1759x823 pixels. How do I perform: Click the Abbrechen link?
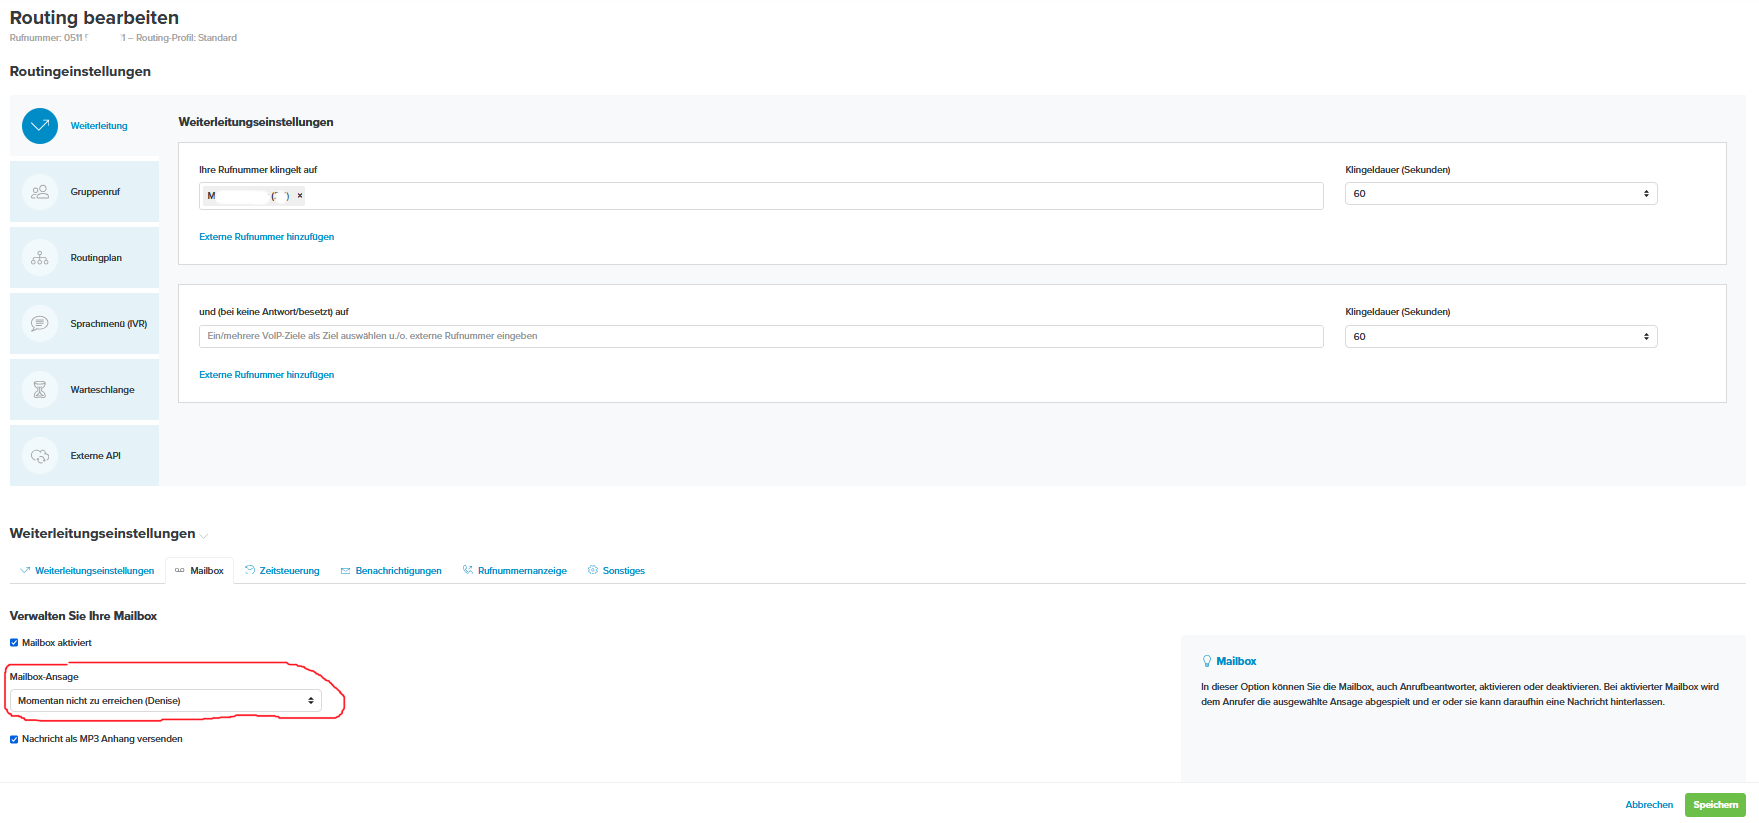point(1648,805)
